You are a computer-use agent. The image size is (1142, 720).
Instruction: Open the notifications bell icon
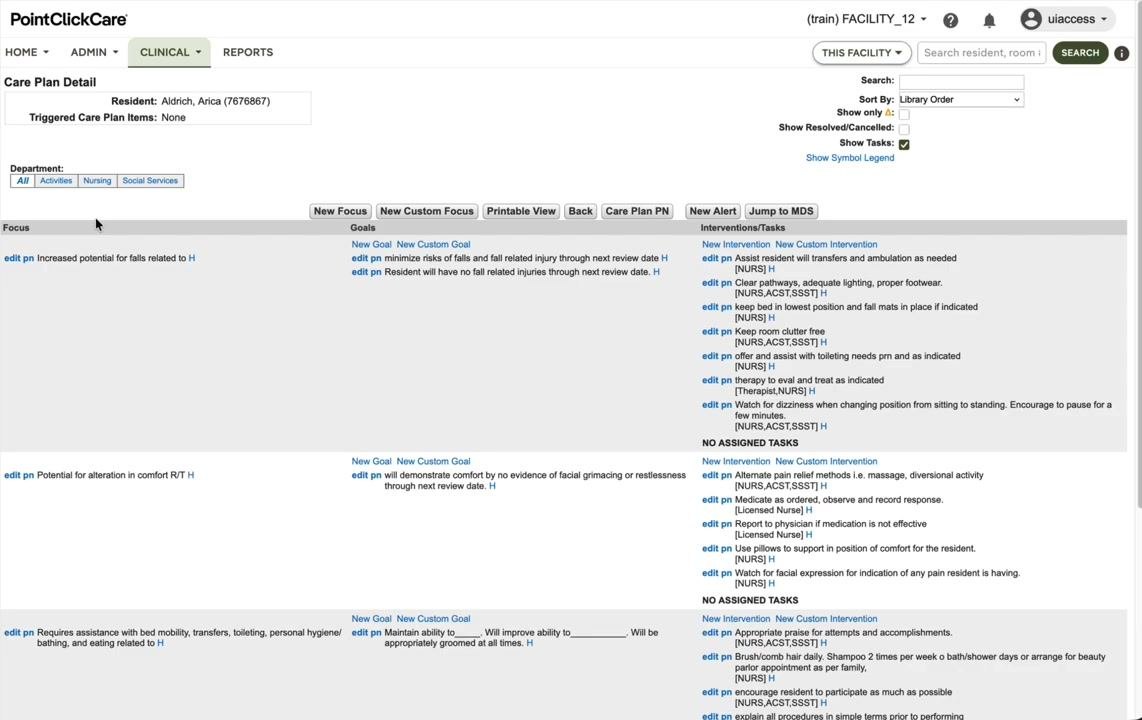(x=989, y=20)
